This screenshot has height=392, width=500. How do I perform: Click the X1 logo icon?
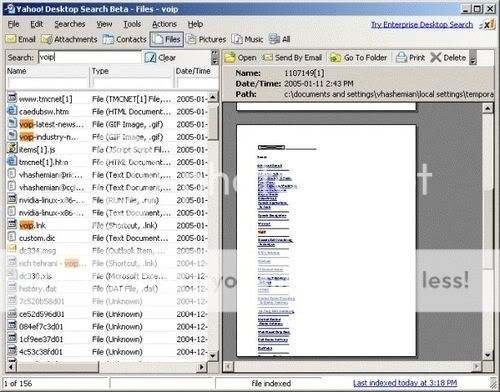487,25
